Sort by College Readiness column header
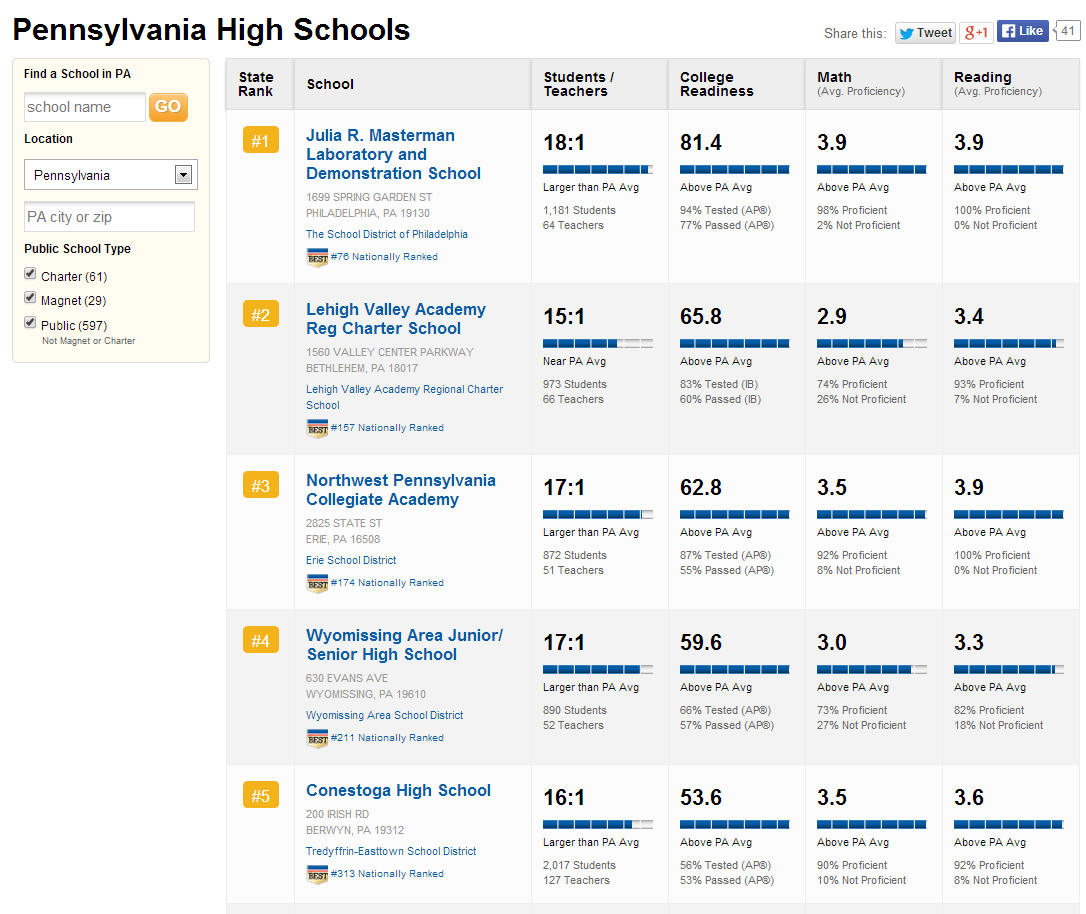 716,84
